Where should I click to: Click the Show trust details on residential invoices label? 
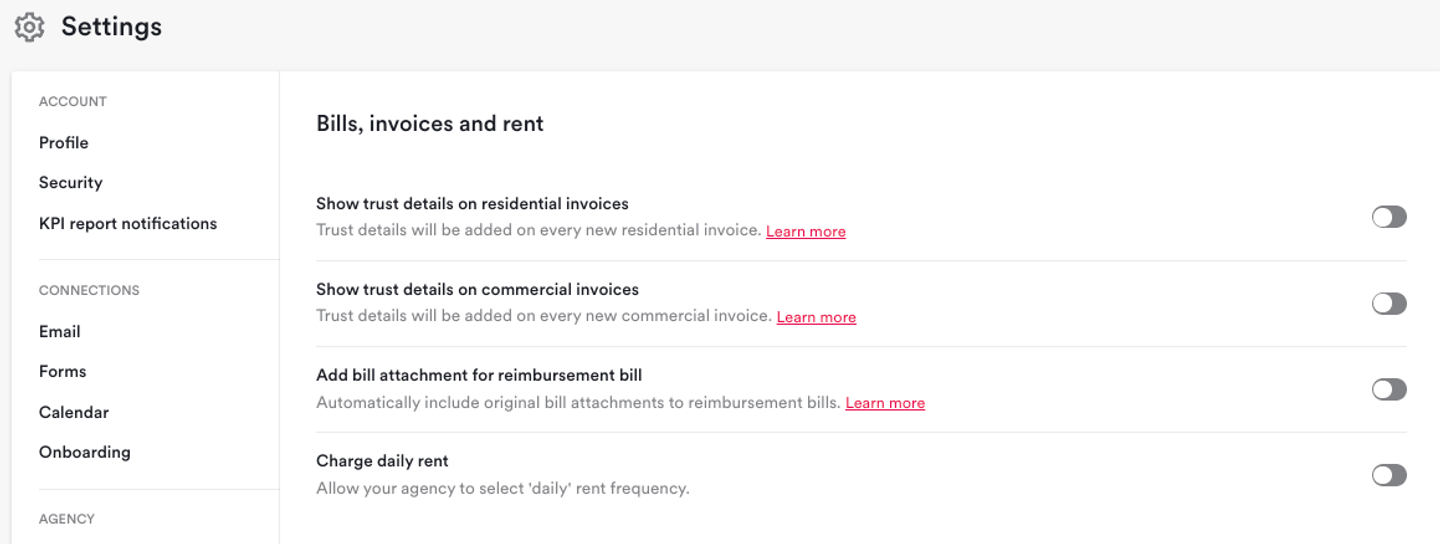click(x=472, y=204)
